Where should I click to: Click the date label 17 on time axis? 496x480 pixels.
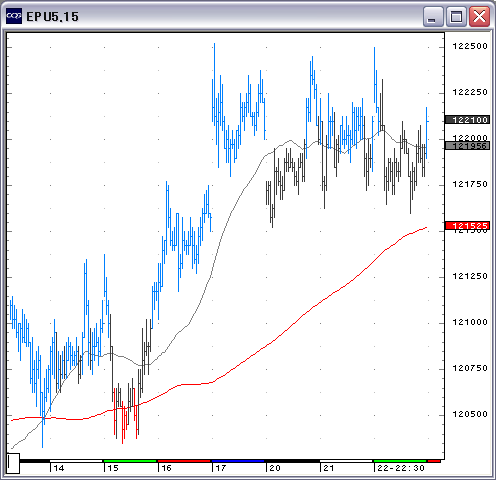[220, 468]
